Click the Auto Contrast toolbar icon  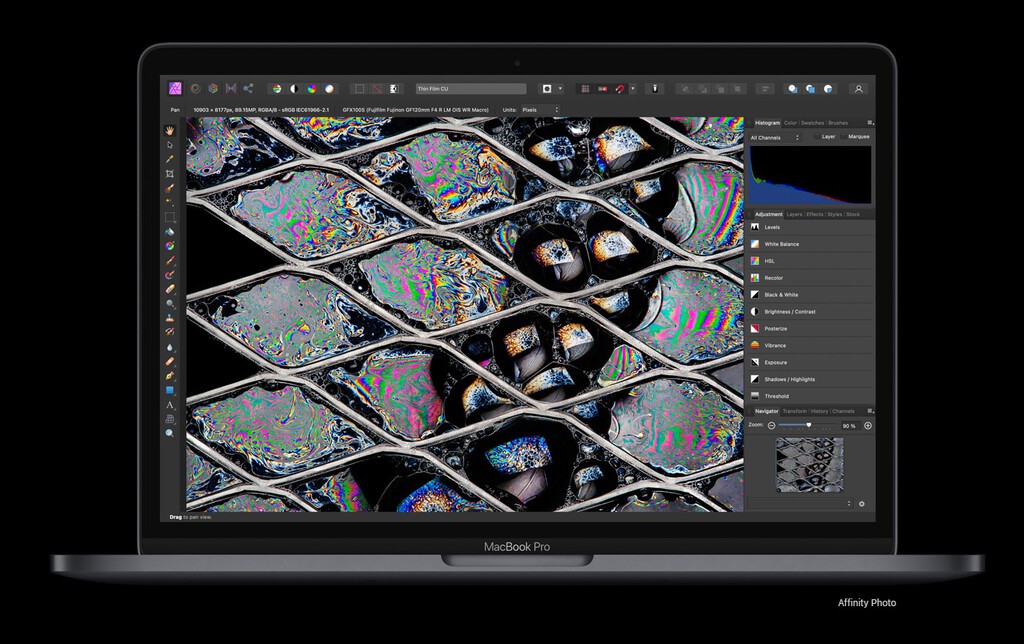point(295,88)
